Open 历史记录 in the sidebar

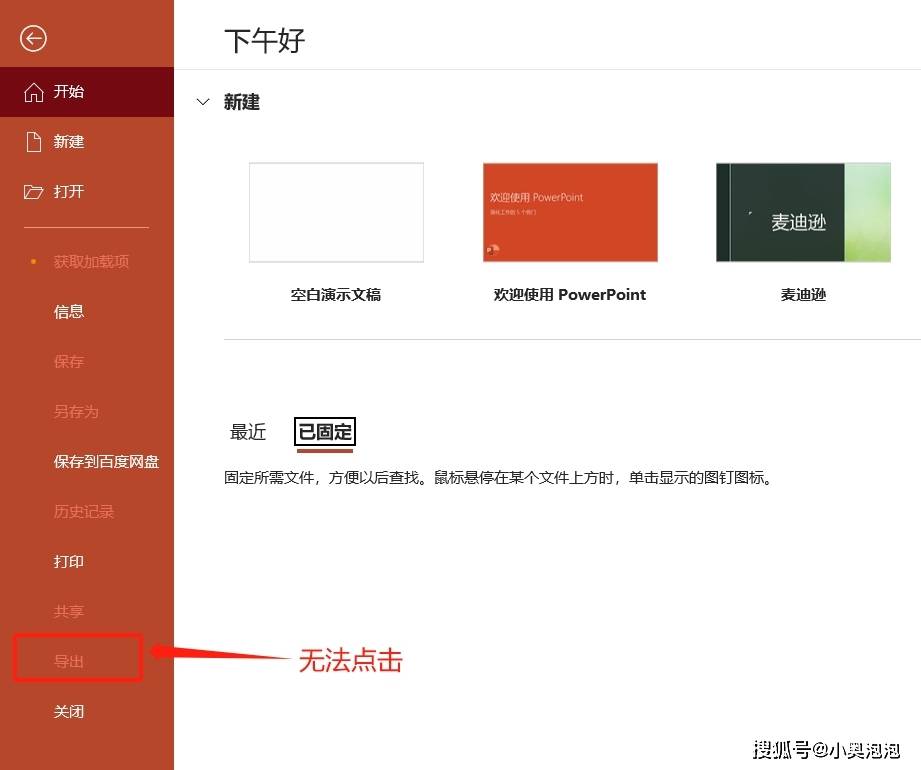click(x=87, y=511)
